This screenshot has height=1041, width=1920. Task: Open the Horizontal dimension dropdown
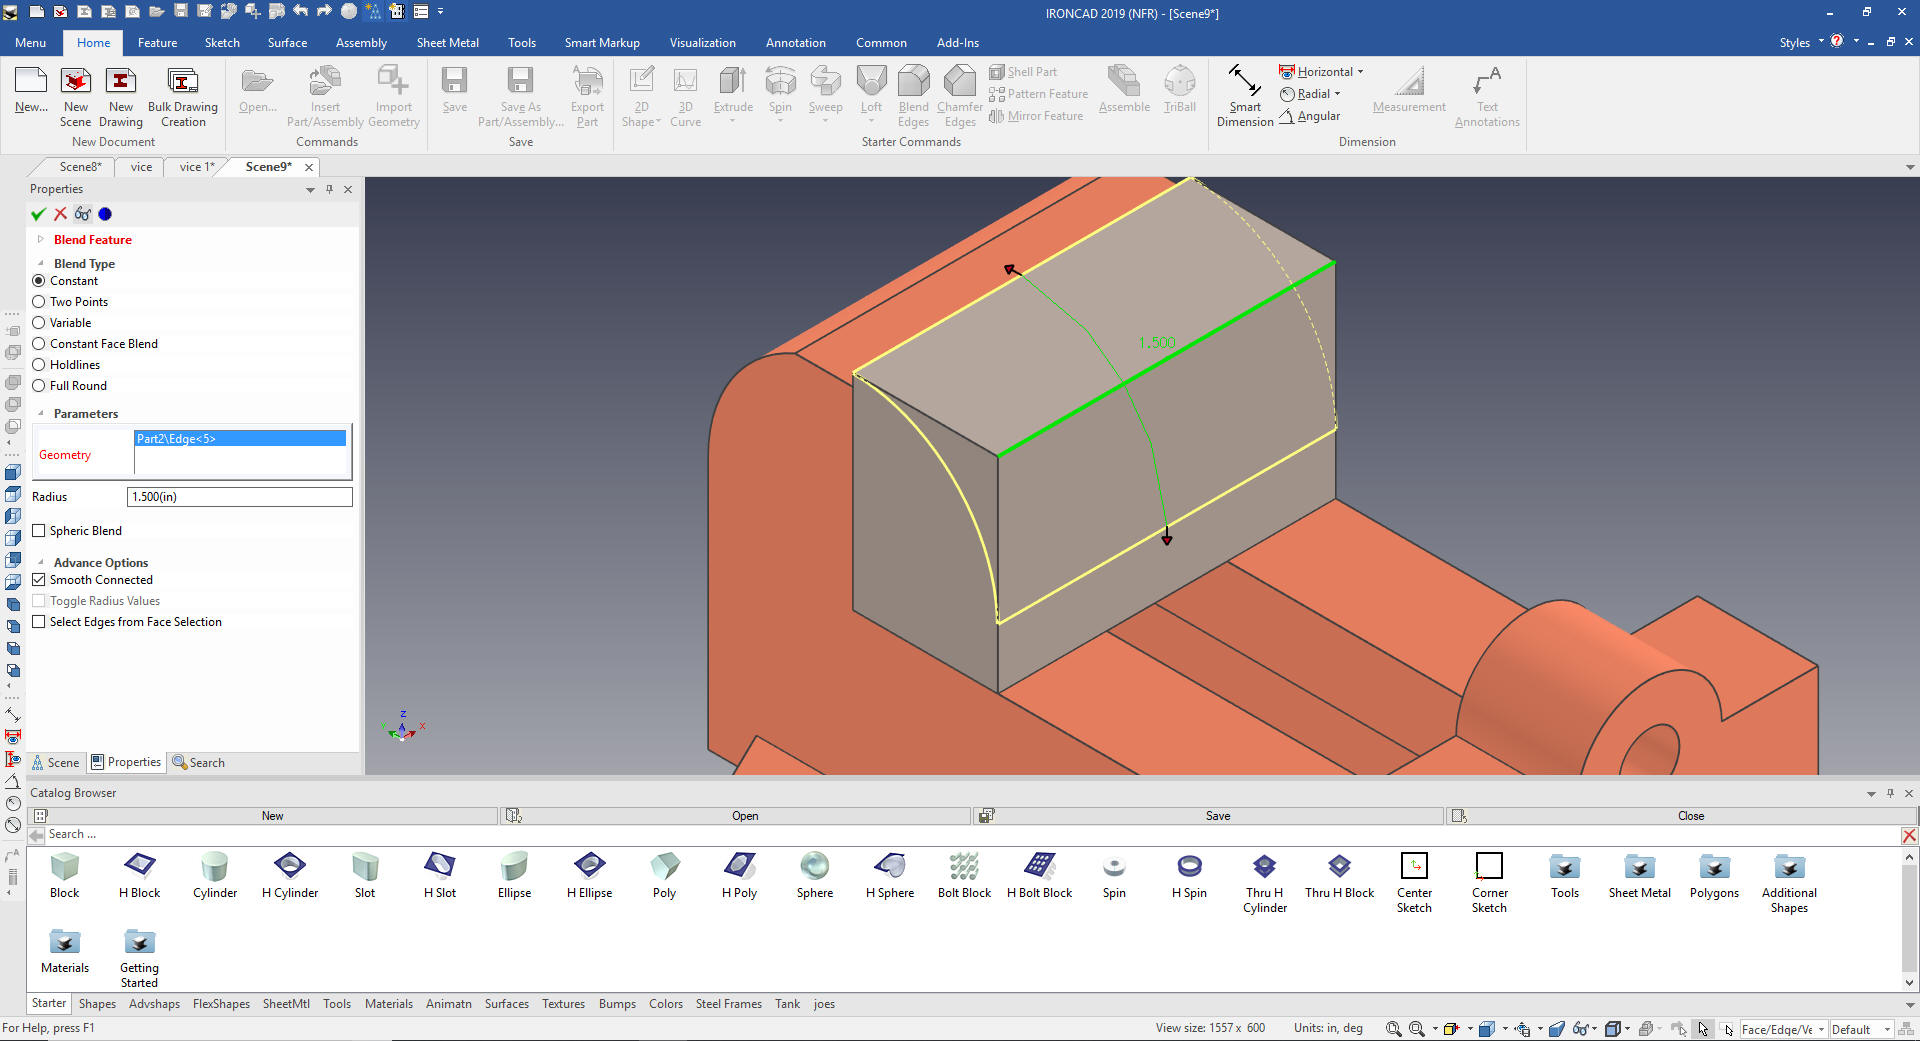pos(1360,72)
